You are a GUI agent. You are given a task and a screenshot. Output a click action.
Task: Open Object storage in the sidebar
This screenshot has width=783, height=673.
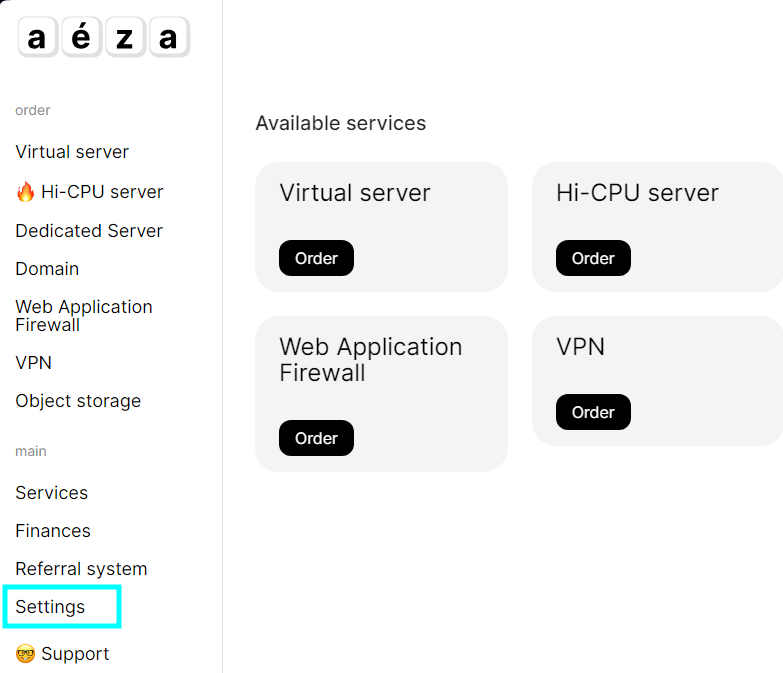click(x=78, y=401)
